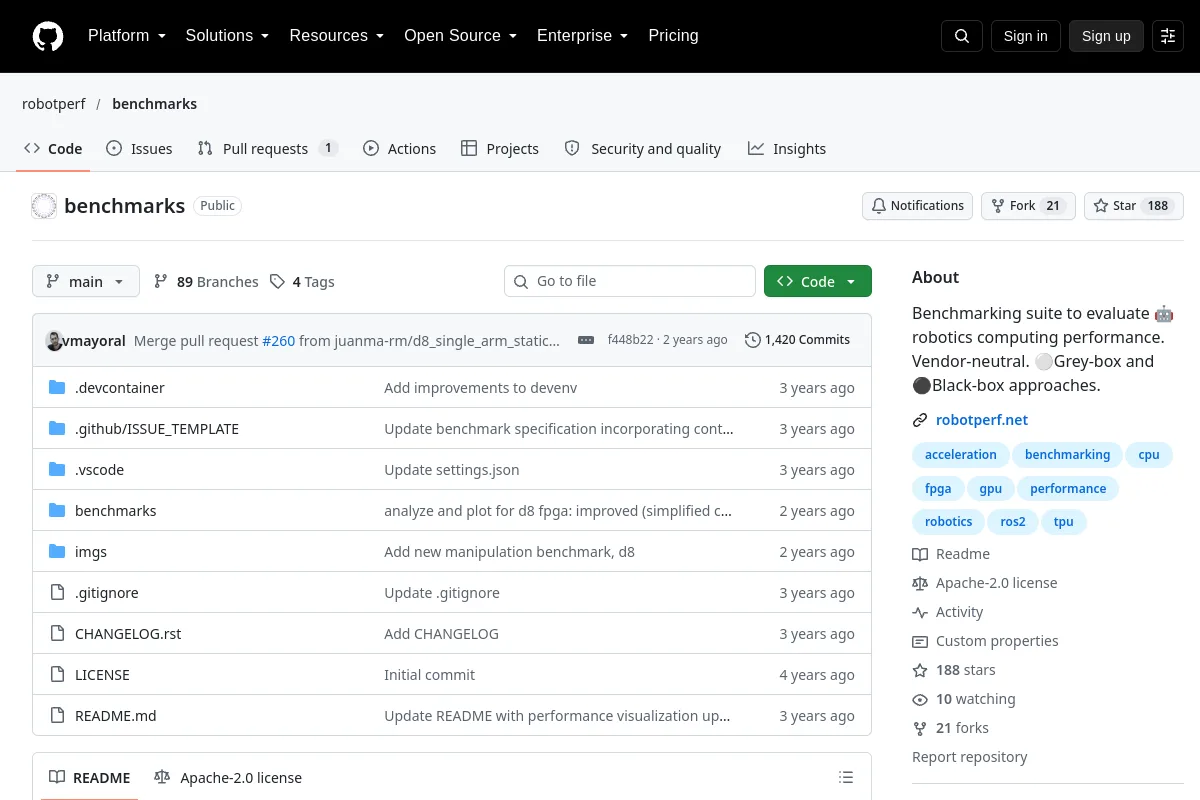Open the README outline list icon
1200x800 pixels.
[846, 778]
